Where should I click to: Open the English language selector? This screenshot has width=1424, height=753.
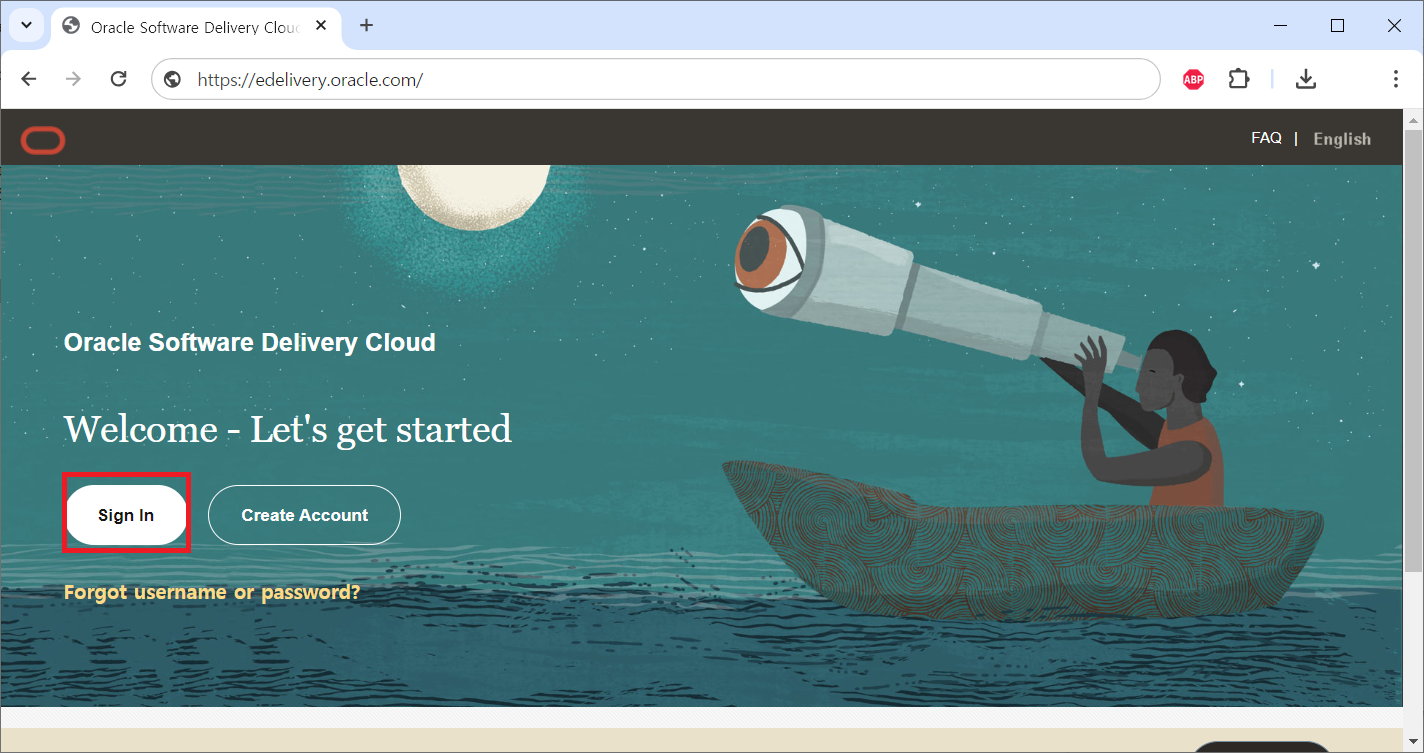1342,139
